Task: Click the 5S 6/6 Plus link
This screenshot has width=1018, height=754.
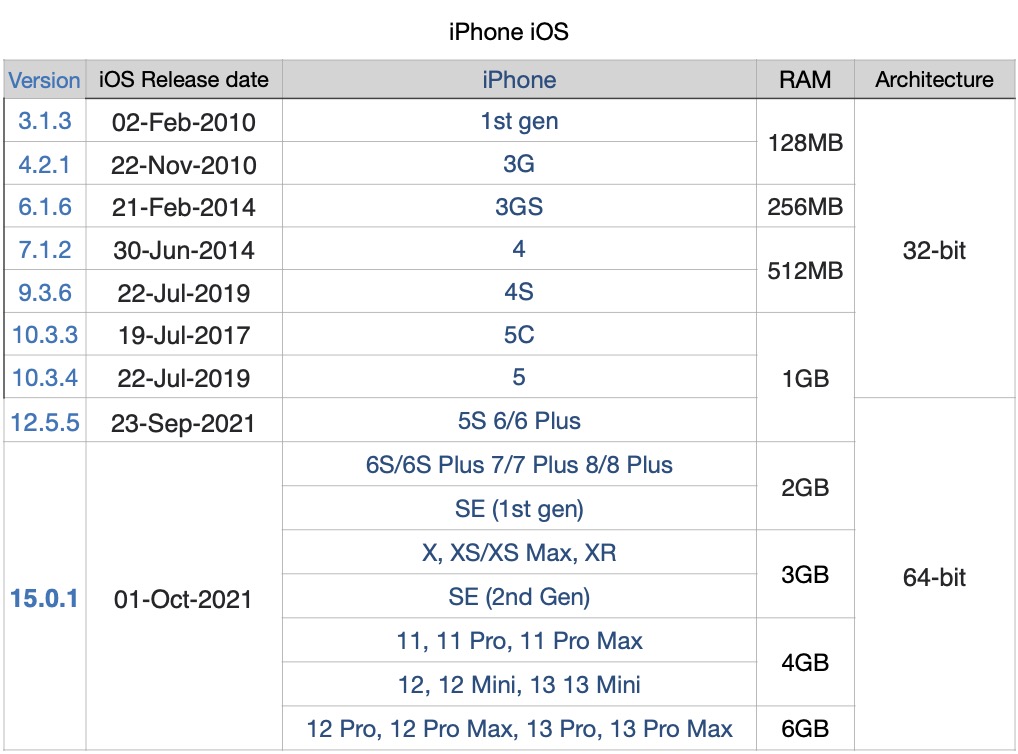Action: pyautogui.click(x=519, y=421)
